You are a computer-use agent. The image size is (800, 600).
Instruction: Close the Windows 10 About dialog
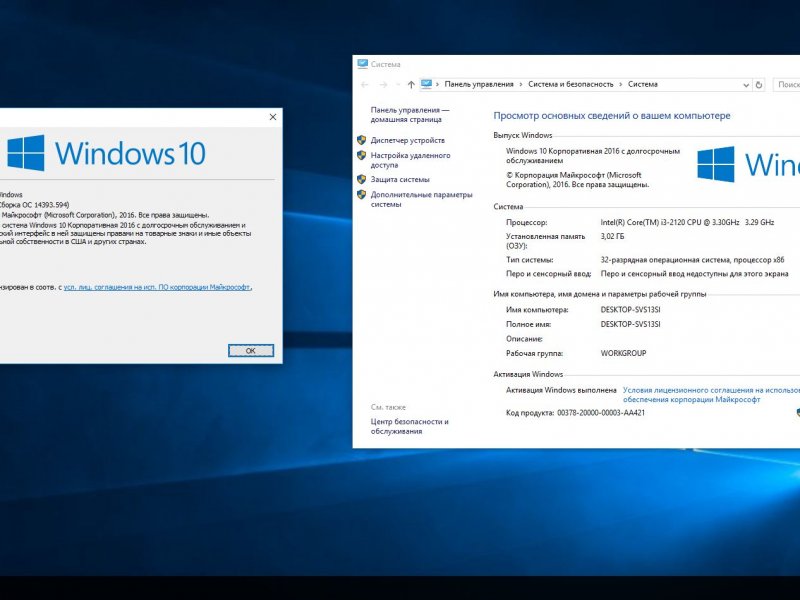tap(273, 117)
